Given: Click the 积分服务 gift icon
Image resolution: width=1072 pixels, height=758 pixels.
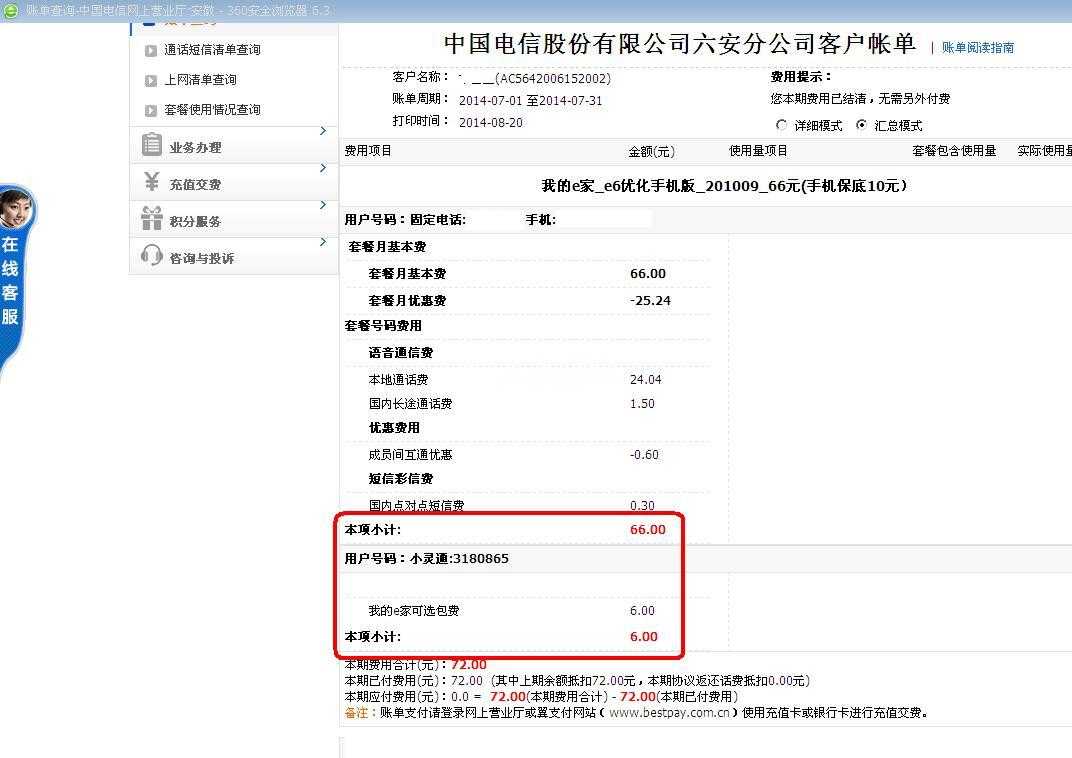Looking at the screenshot, I should tap(152, 218).
